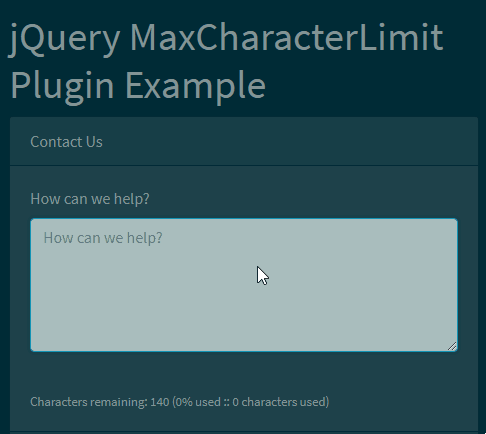
Task: Click the 'jQuery MaxCharacterLimit' title line
Action: tap(226, 38)
